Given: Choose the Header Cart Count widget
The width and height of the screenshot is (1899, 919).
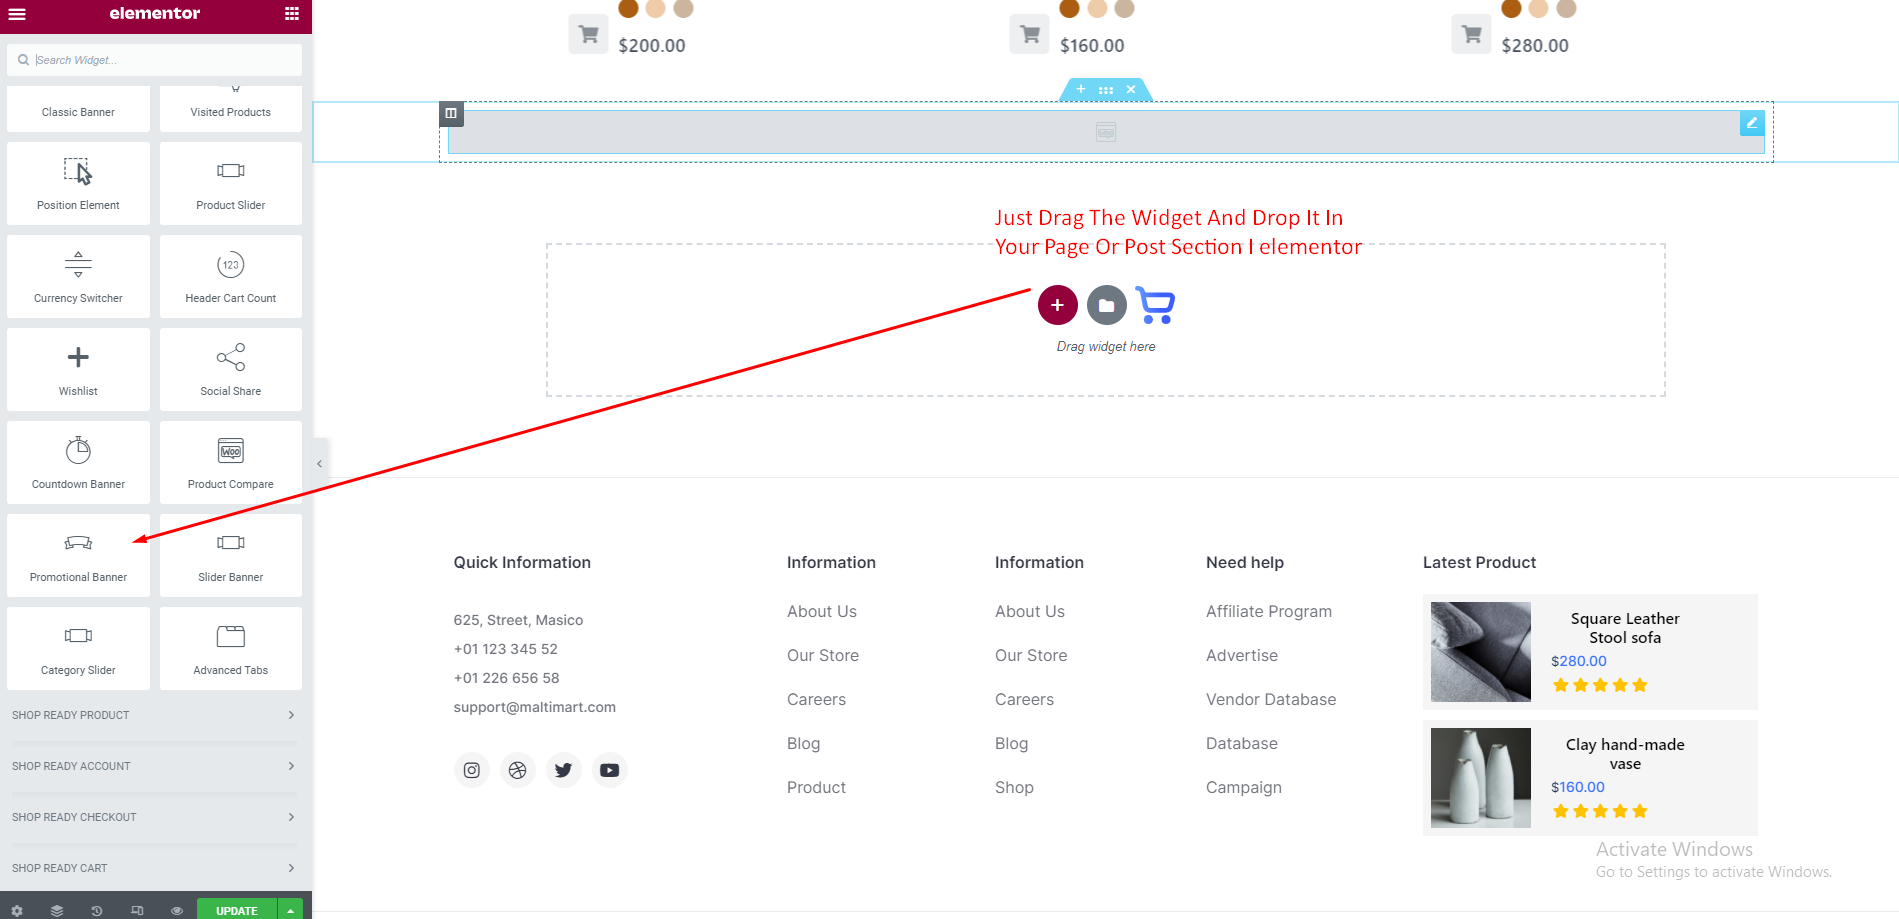Looking at the screenshot, I should (230, 276).
